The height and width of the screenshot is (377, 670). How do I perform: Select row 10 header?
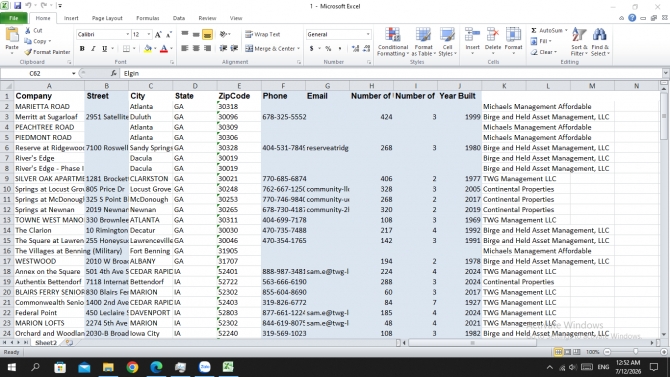click(6, 189)
